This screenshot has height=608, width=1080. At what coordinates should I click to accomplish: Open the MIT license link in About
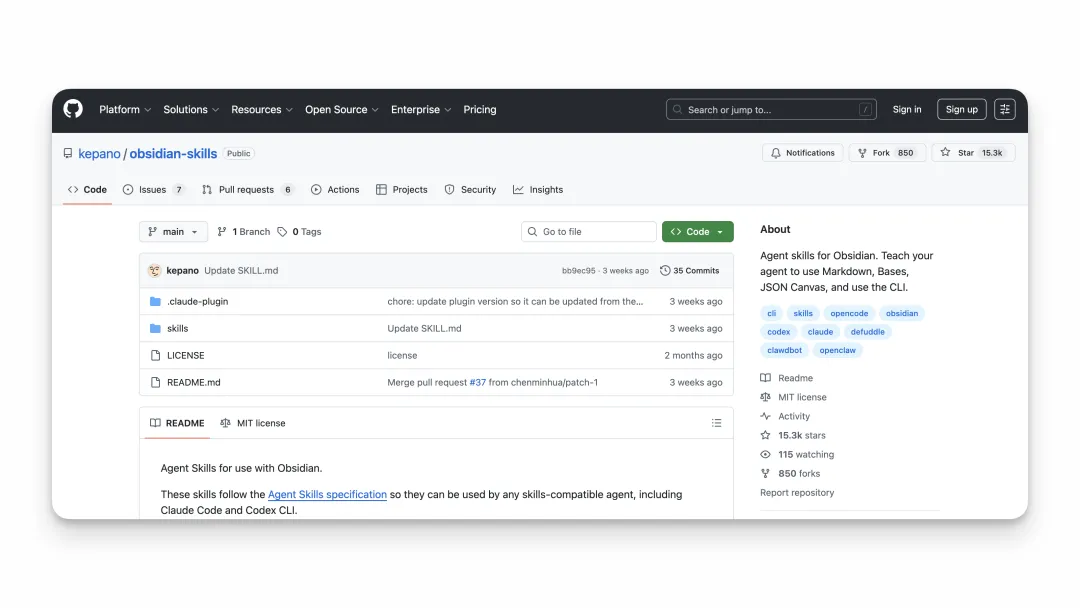[793, 397]
